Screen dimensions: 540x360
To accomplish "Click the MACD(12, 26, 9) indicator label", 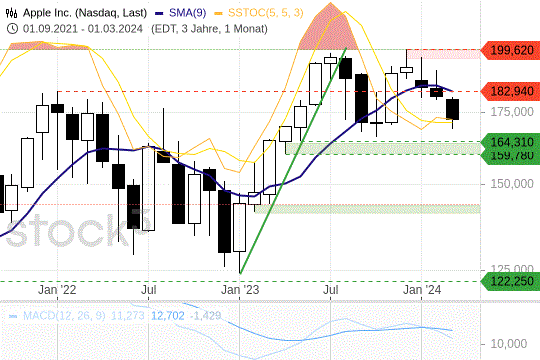I will [x=64, y=316].
